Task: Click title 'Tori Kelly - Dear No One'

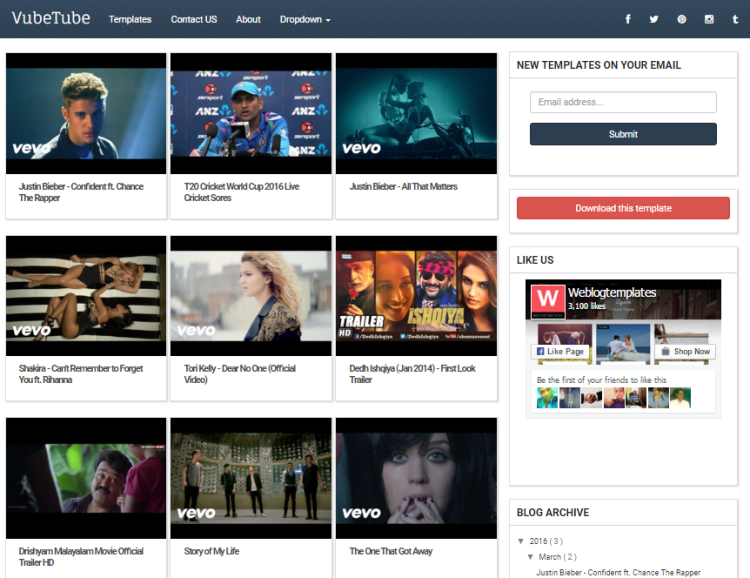Action: point(240,374)
